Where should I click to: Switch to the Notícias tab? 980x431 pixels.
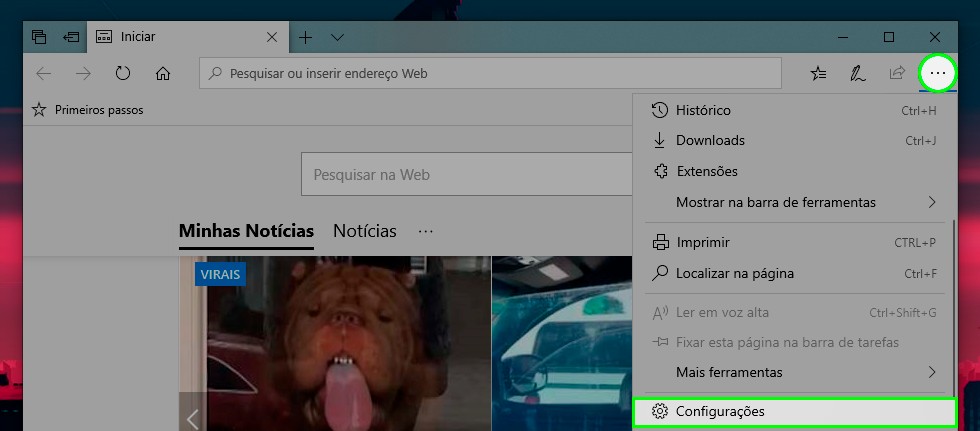pyautogui.click(x=364, y=231)
